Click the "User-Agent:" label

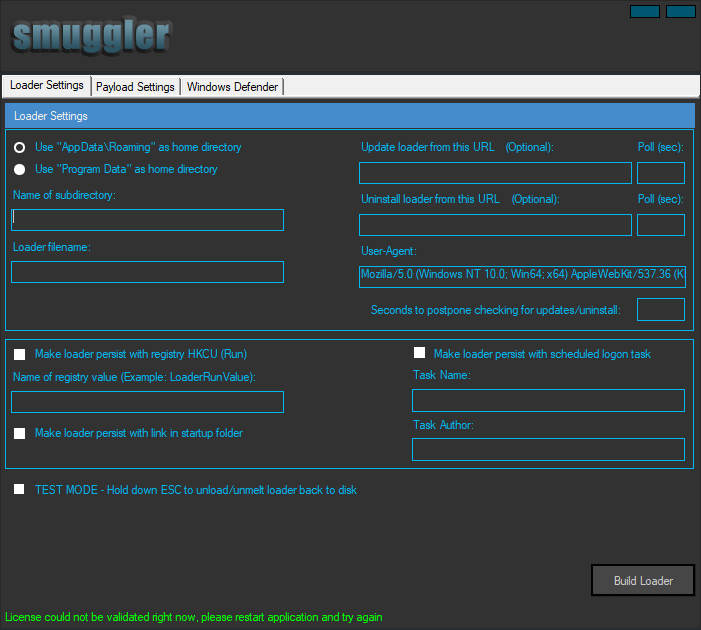click(x=389, y=251)
